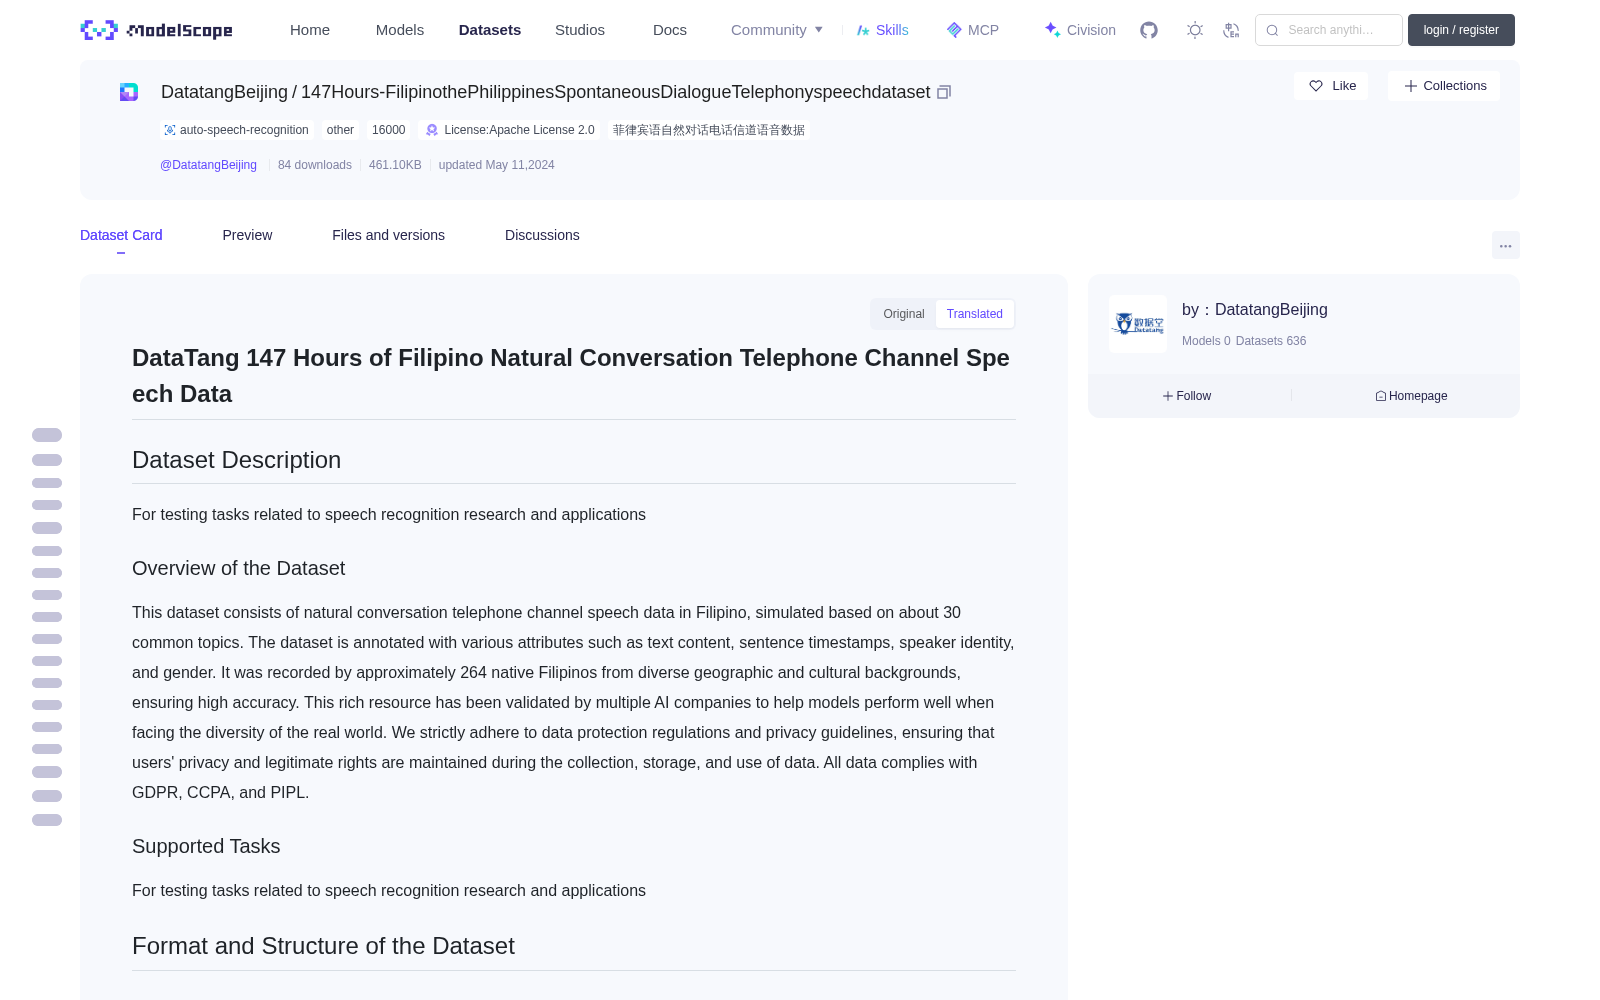Click the MCP diamond icon
The image size is (1600, 1000).
[954, 30]
